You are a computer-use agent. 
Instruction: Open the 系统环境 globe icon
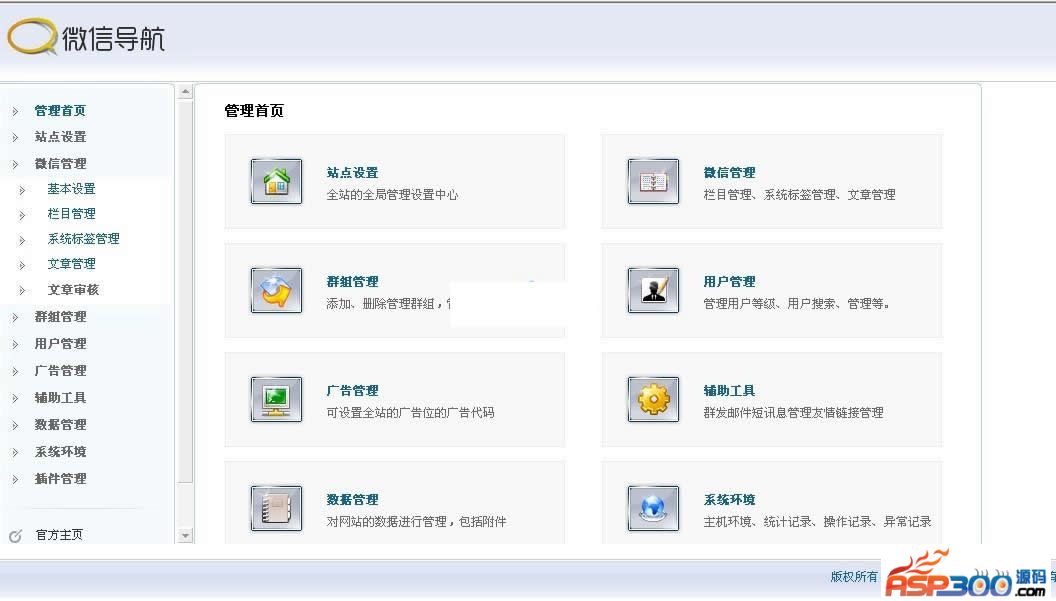click(x=653, y=509)
